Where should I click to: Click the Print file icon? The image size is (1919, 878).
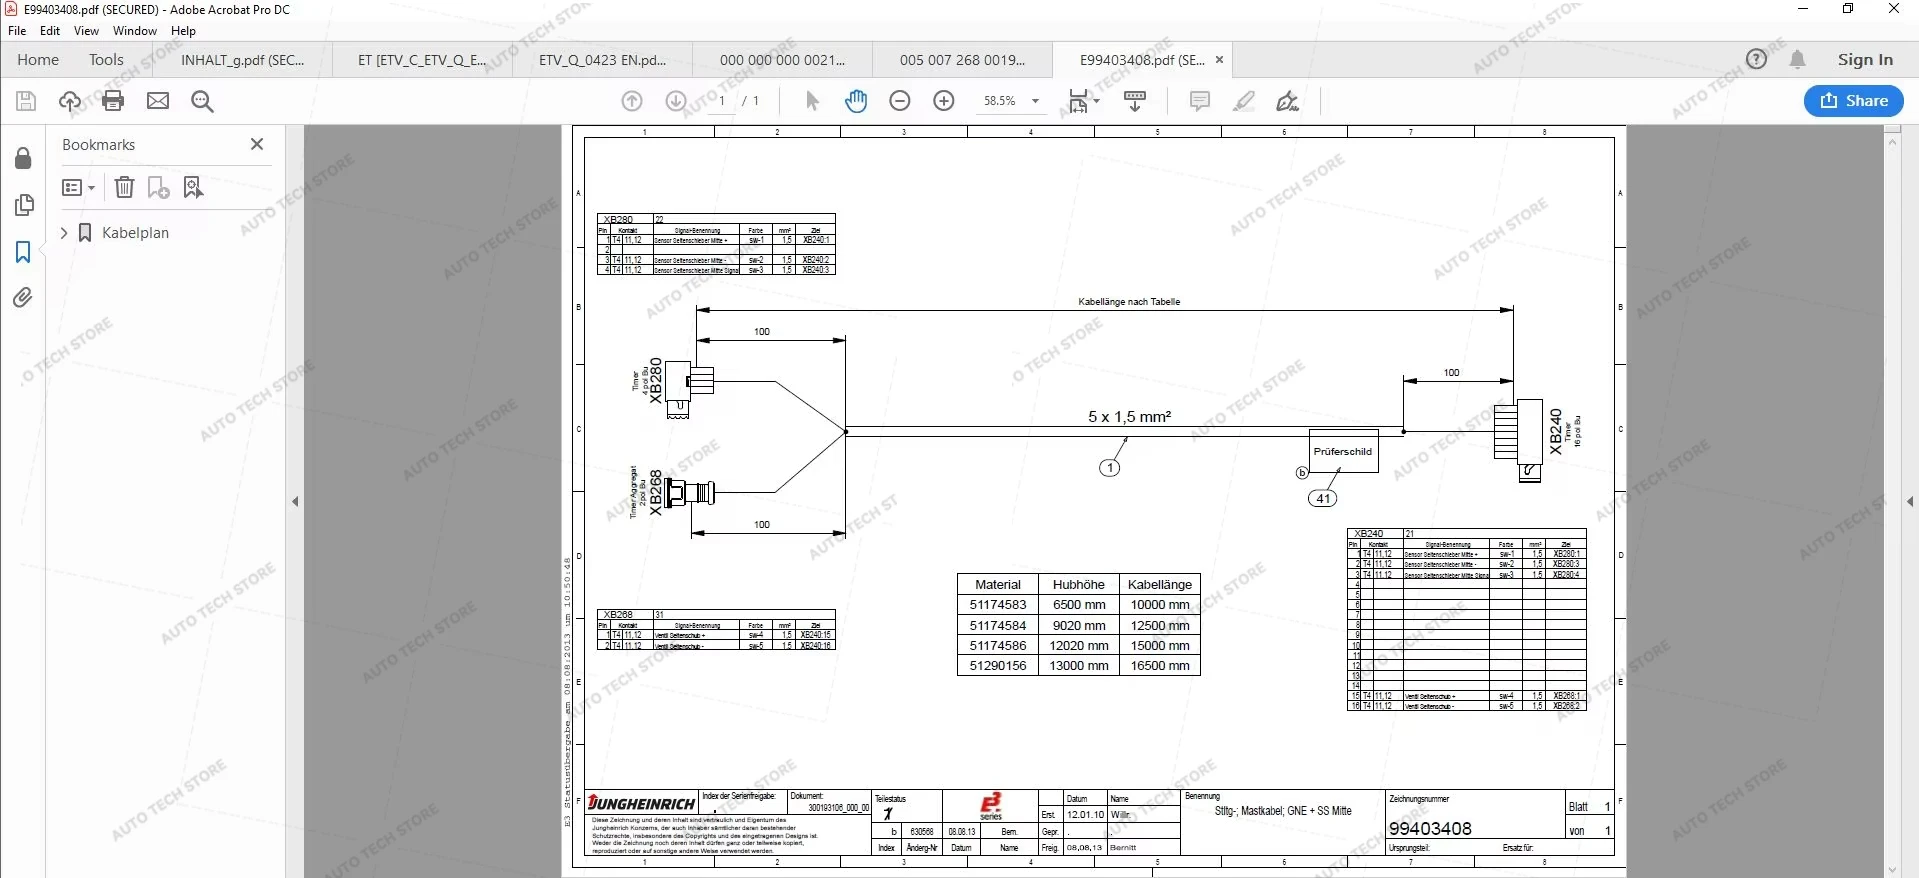[113, 101]
